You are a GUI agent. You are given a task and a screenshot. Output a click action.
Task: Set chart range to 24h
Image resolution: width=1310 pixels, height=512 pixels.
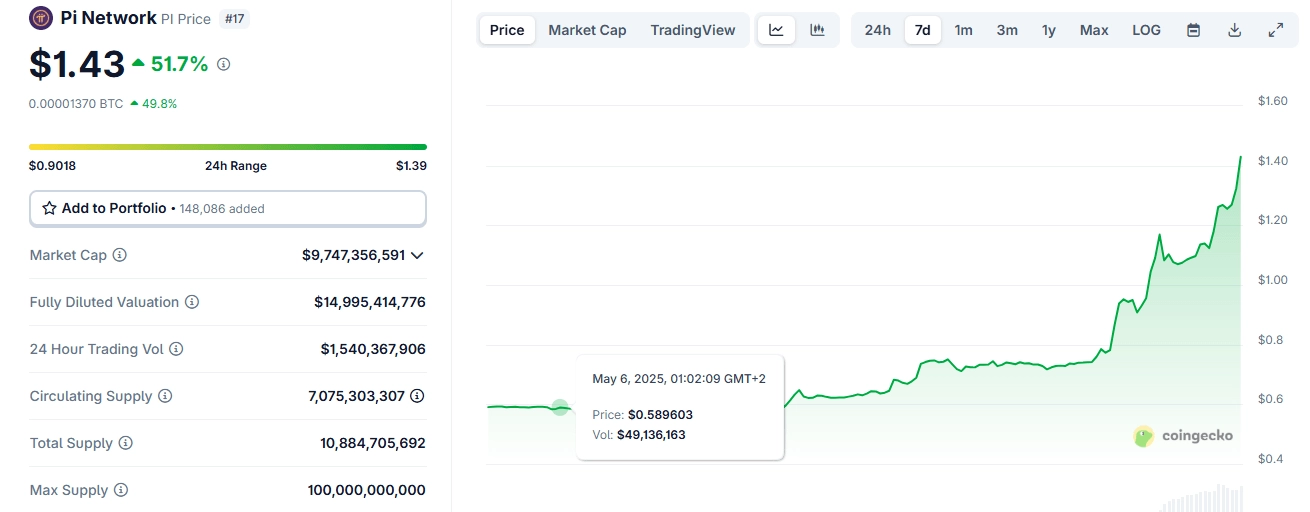(x=878, y=30)
